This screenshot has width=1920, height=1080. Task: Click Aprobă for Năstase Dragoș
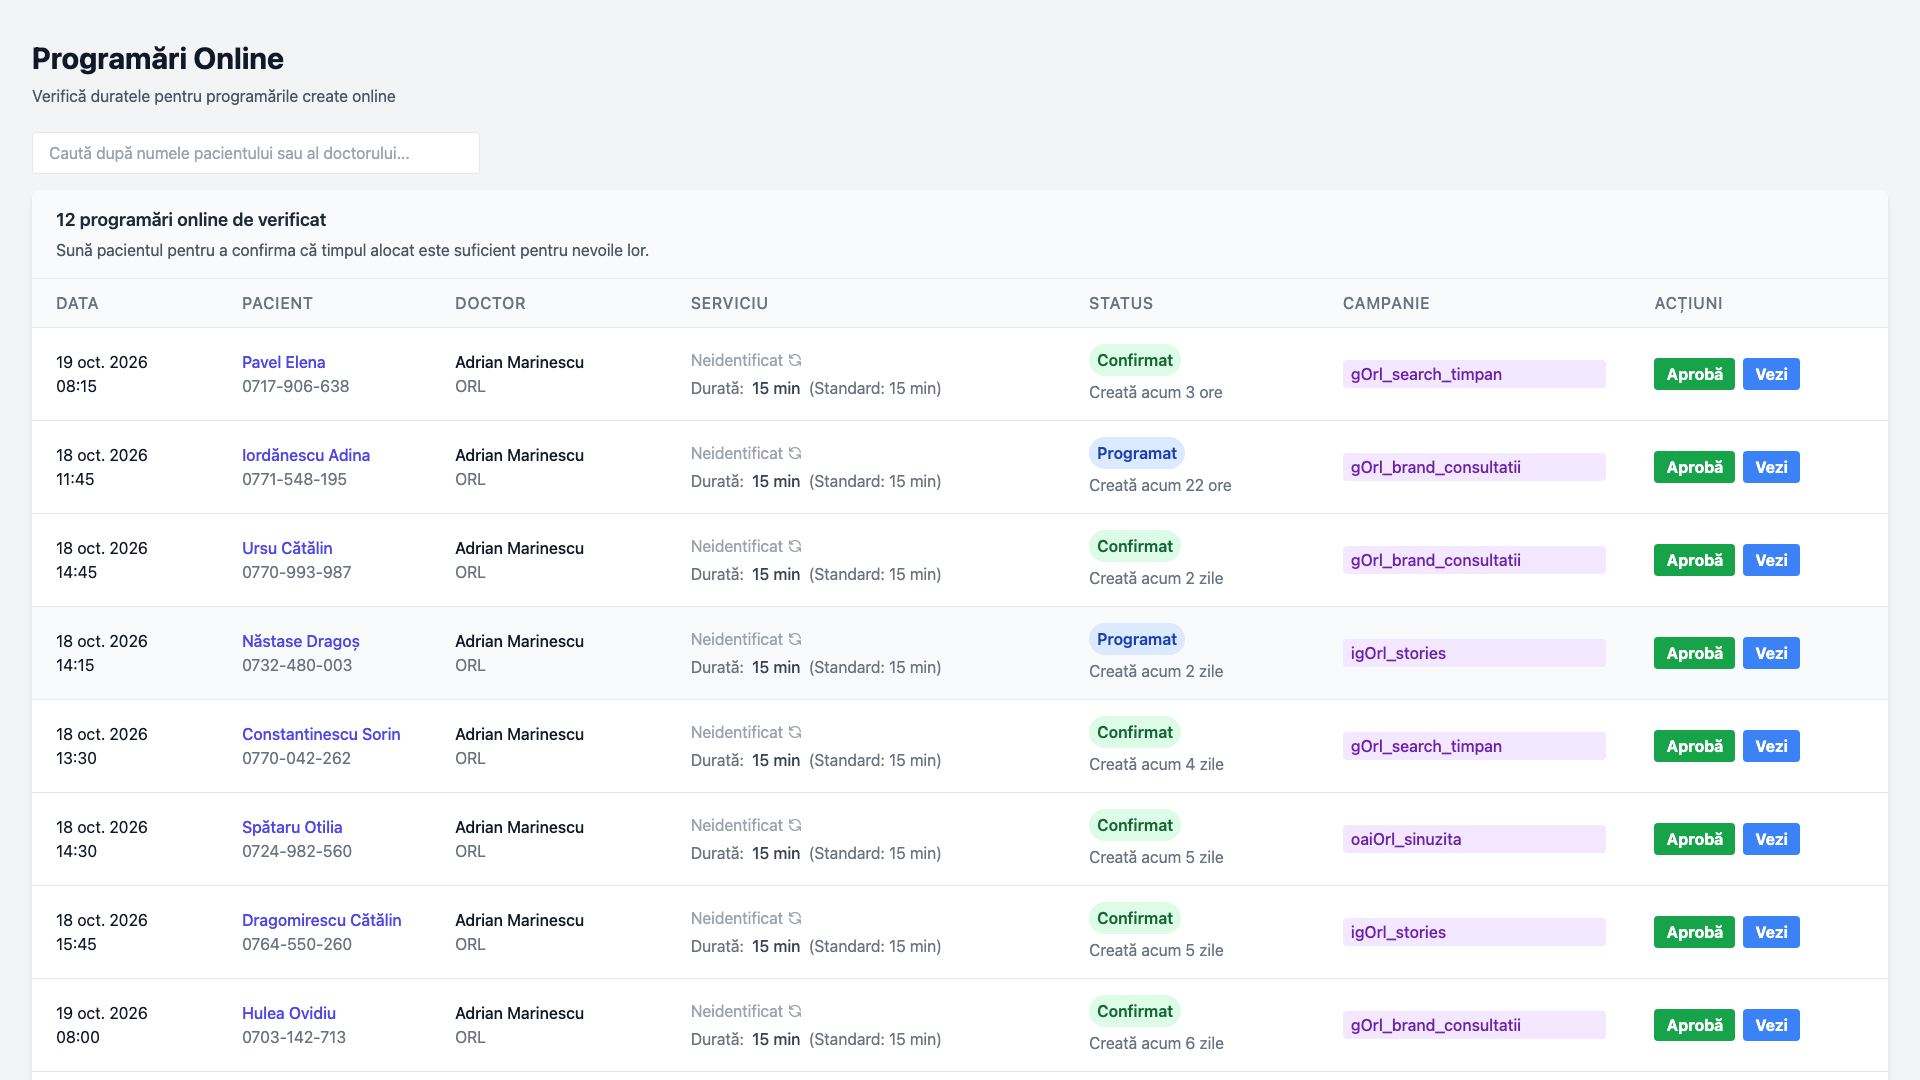(x=1694, y=653)
